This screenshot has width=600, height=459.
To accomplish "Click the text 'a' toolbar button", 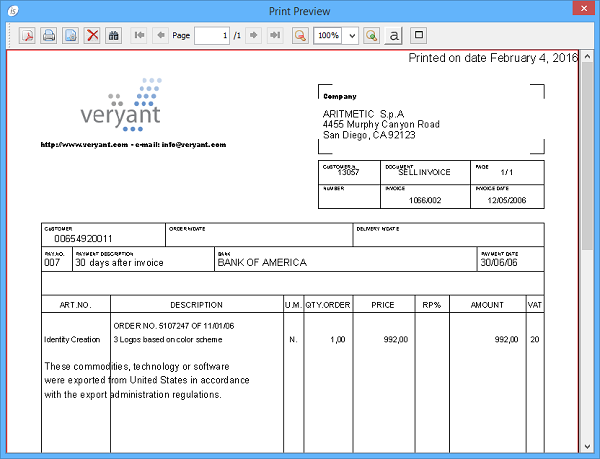I will click(x=394, y=35).
